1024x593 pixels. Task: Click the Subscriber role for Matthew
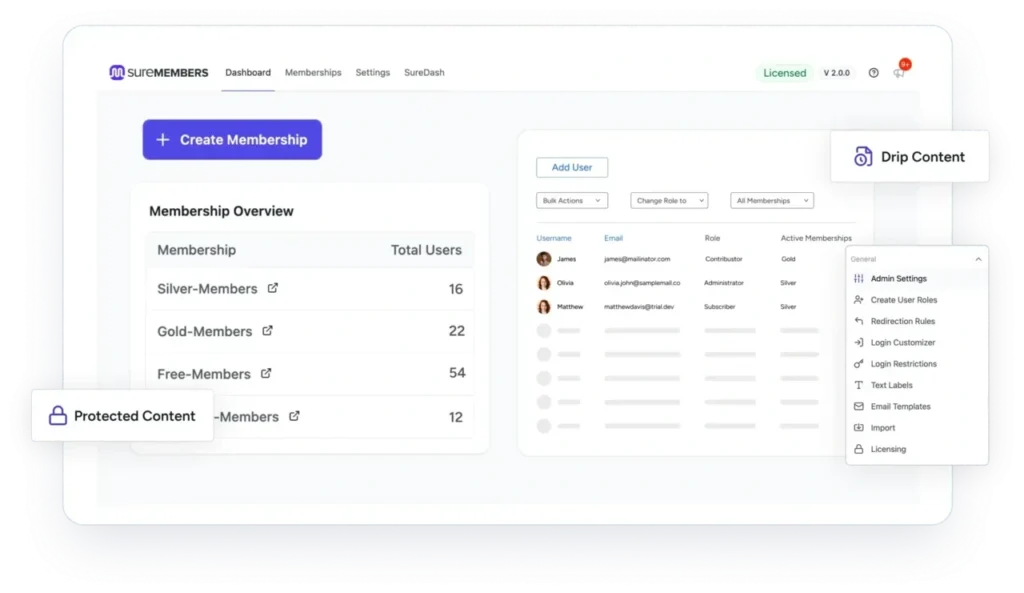pyautogui.click(x=720, y=306)
